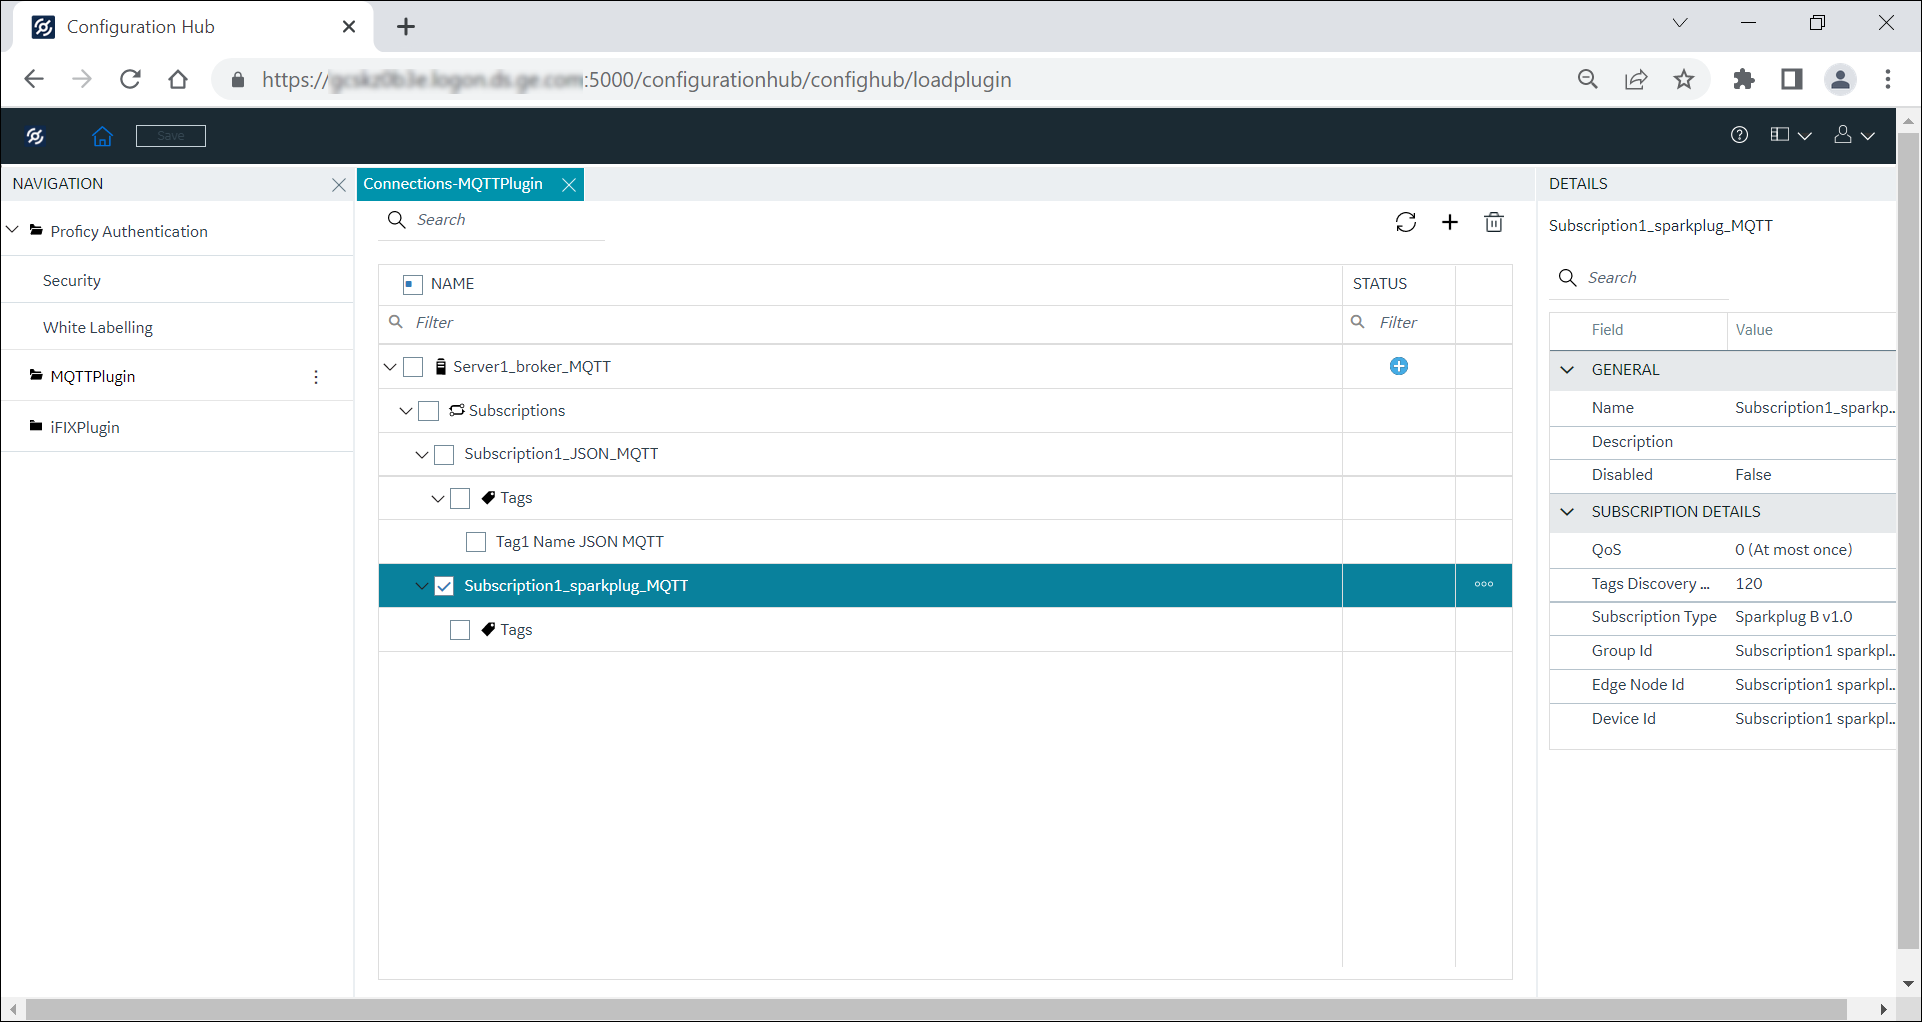Screen dimensions: 1922x1022
Task: Click the Save button in the header
Action: pos(171,136)
